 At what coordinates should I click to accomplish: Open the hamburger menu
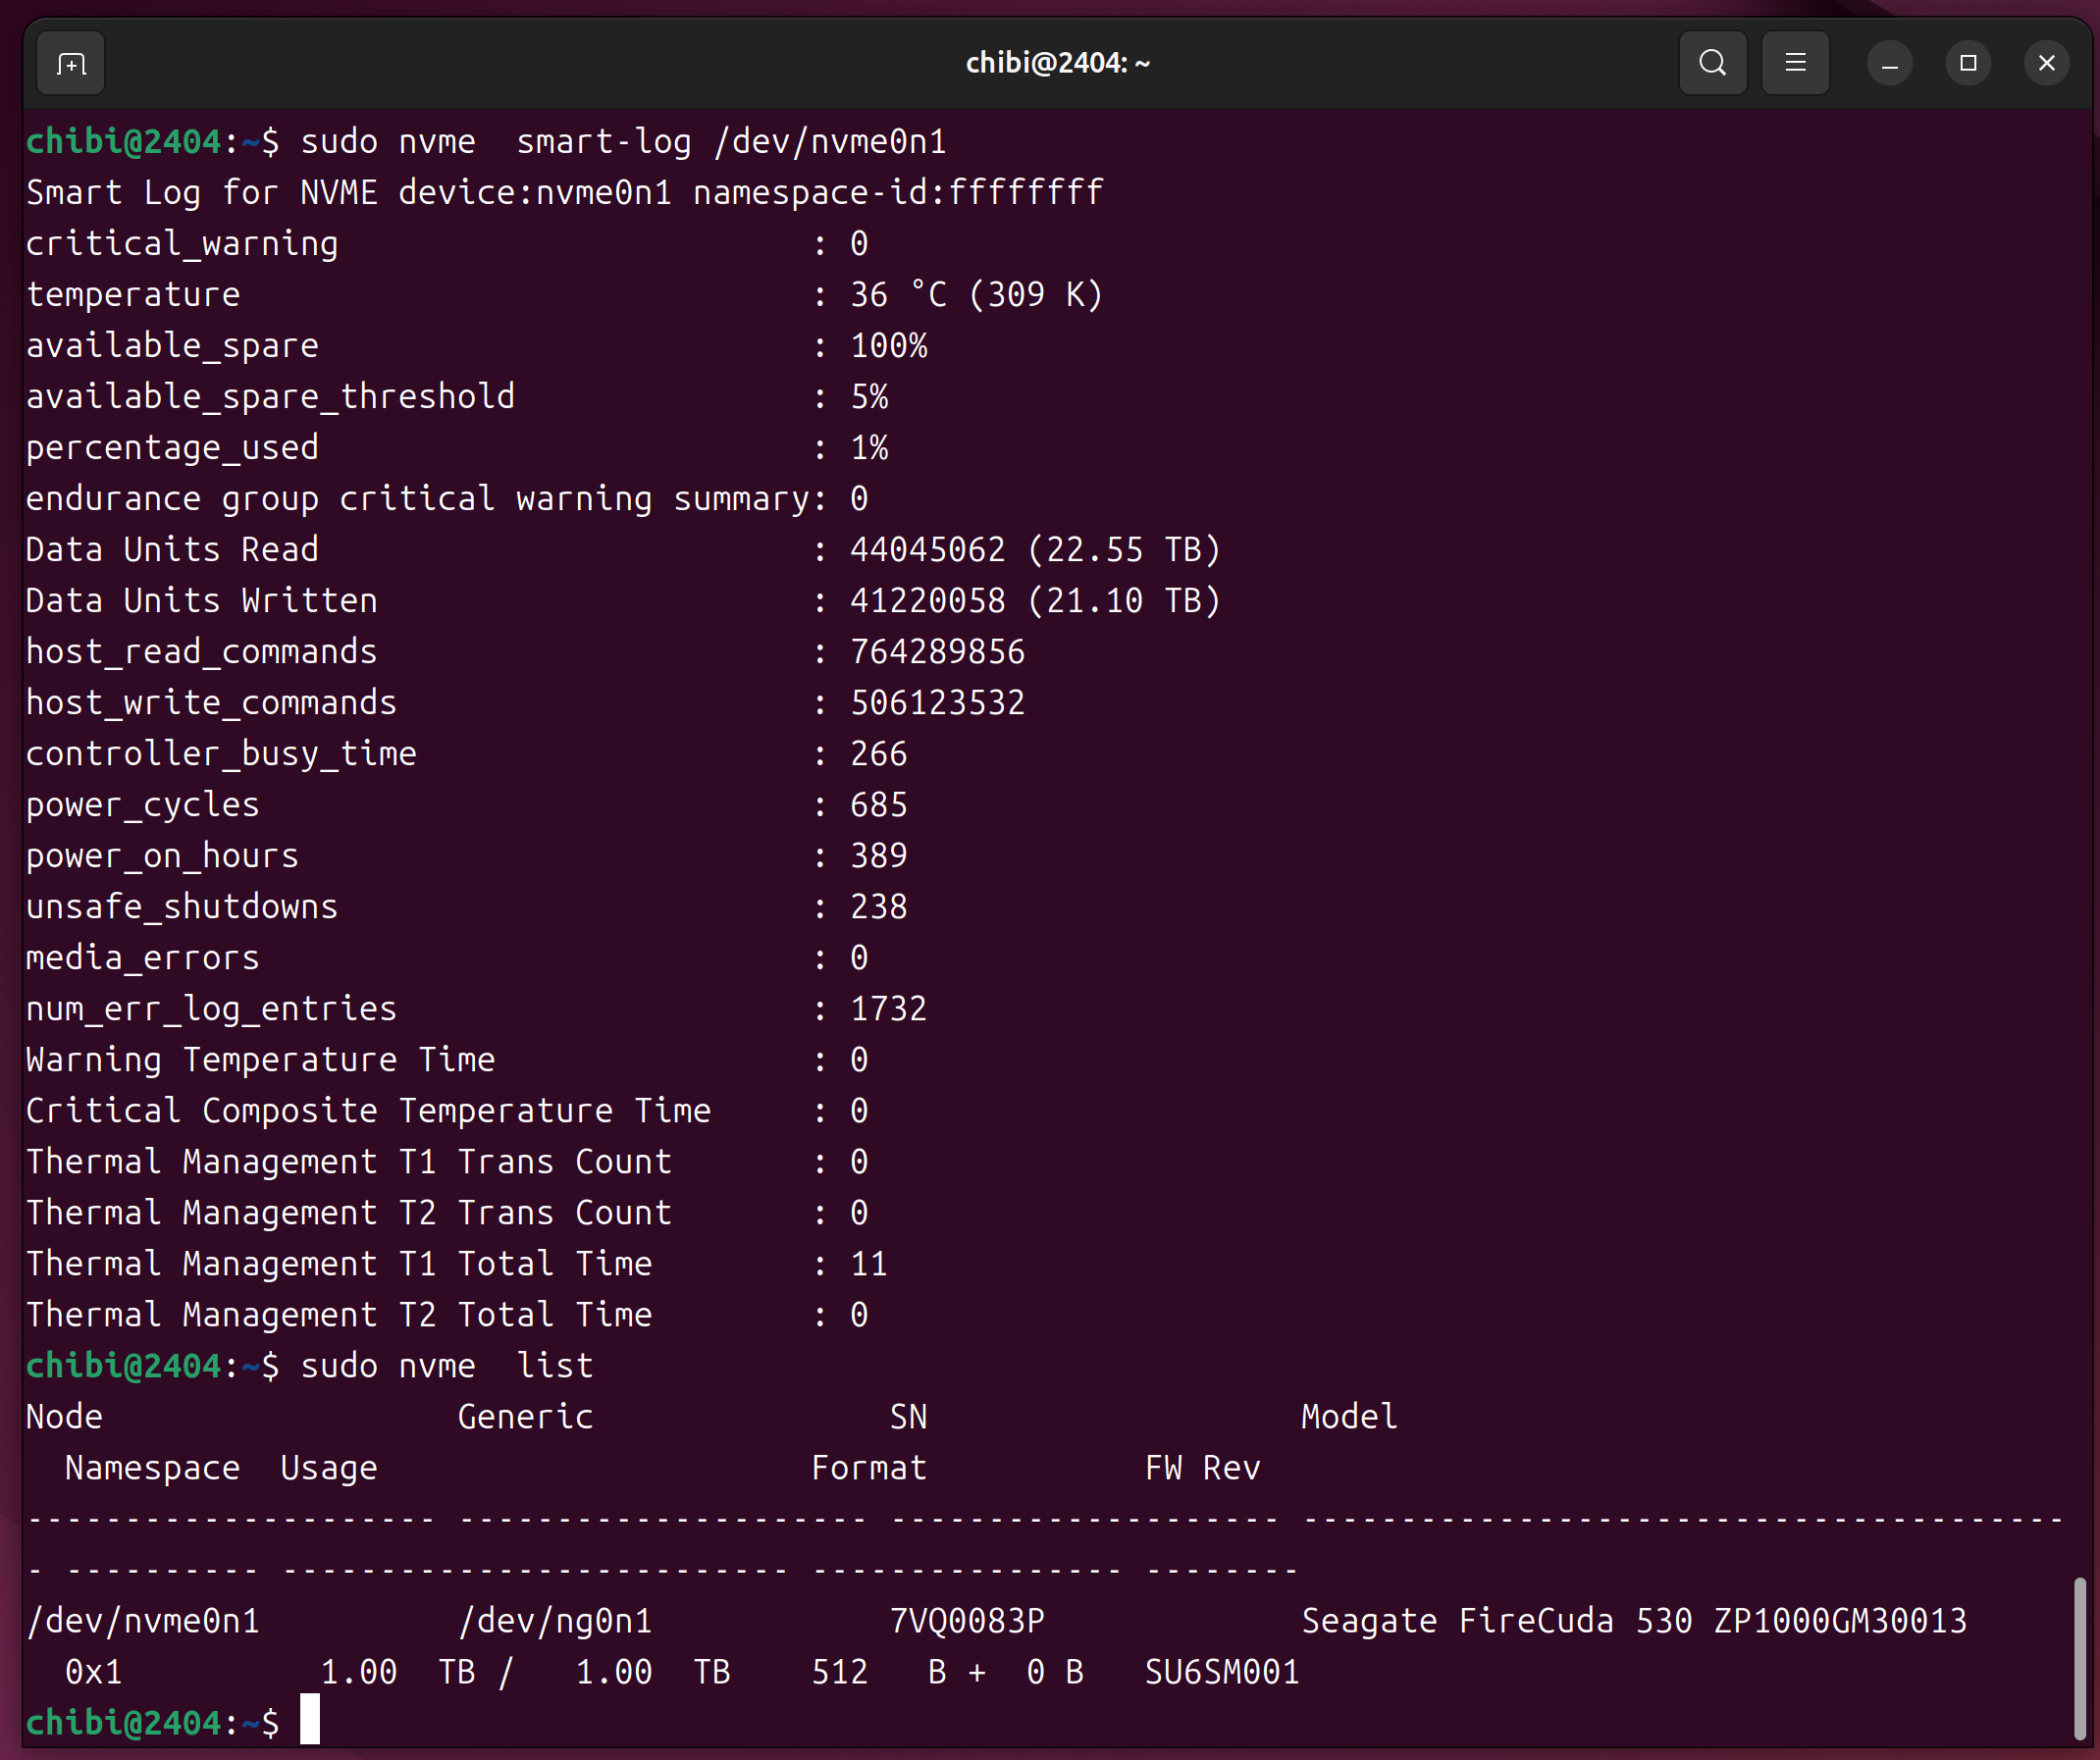[x=1795, y=63]
